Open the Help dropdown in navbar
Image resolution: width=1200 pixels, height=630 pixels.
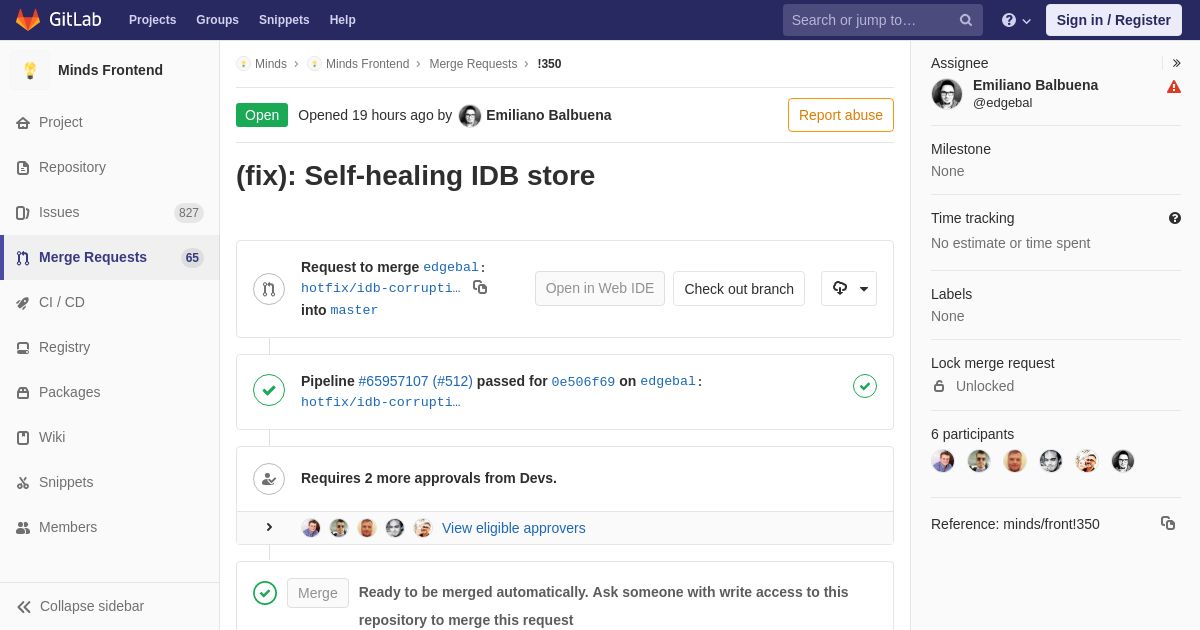1016,20
